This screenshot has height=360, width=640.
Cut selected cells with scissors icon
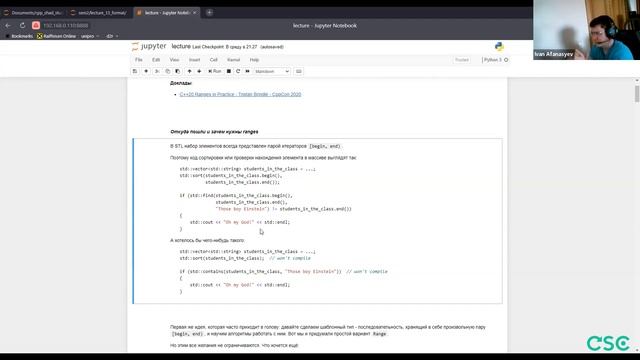point(157,71)
